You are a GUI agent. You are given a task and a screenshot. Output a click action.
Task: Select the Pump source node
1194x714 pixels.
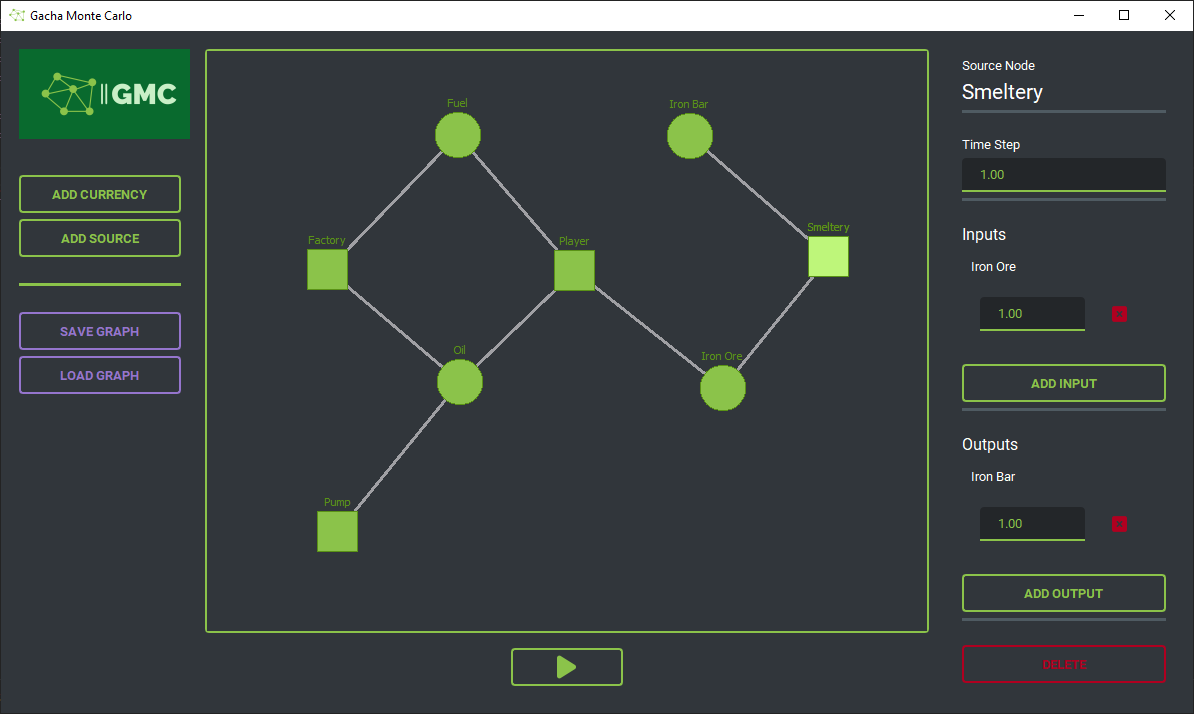pos(337,532)
